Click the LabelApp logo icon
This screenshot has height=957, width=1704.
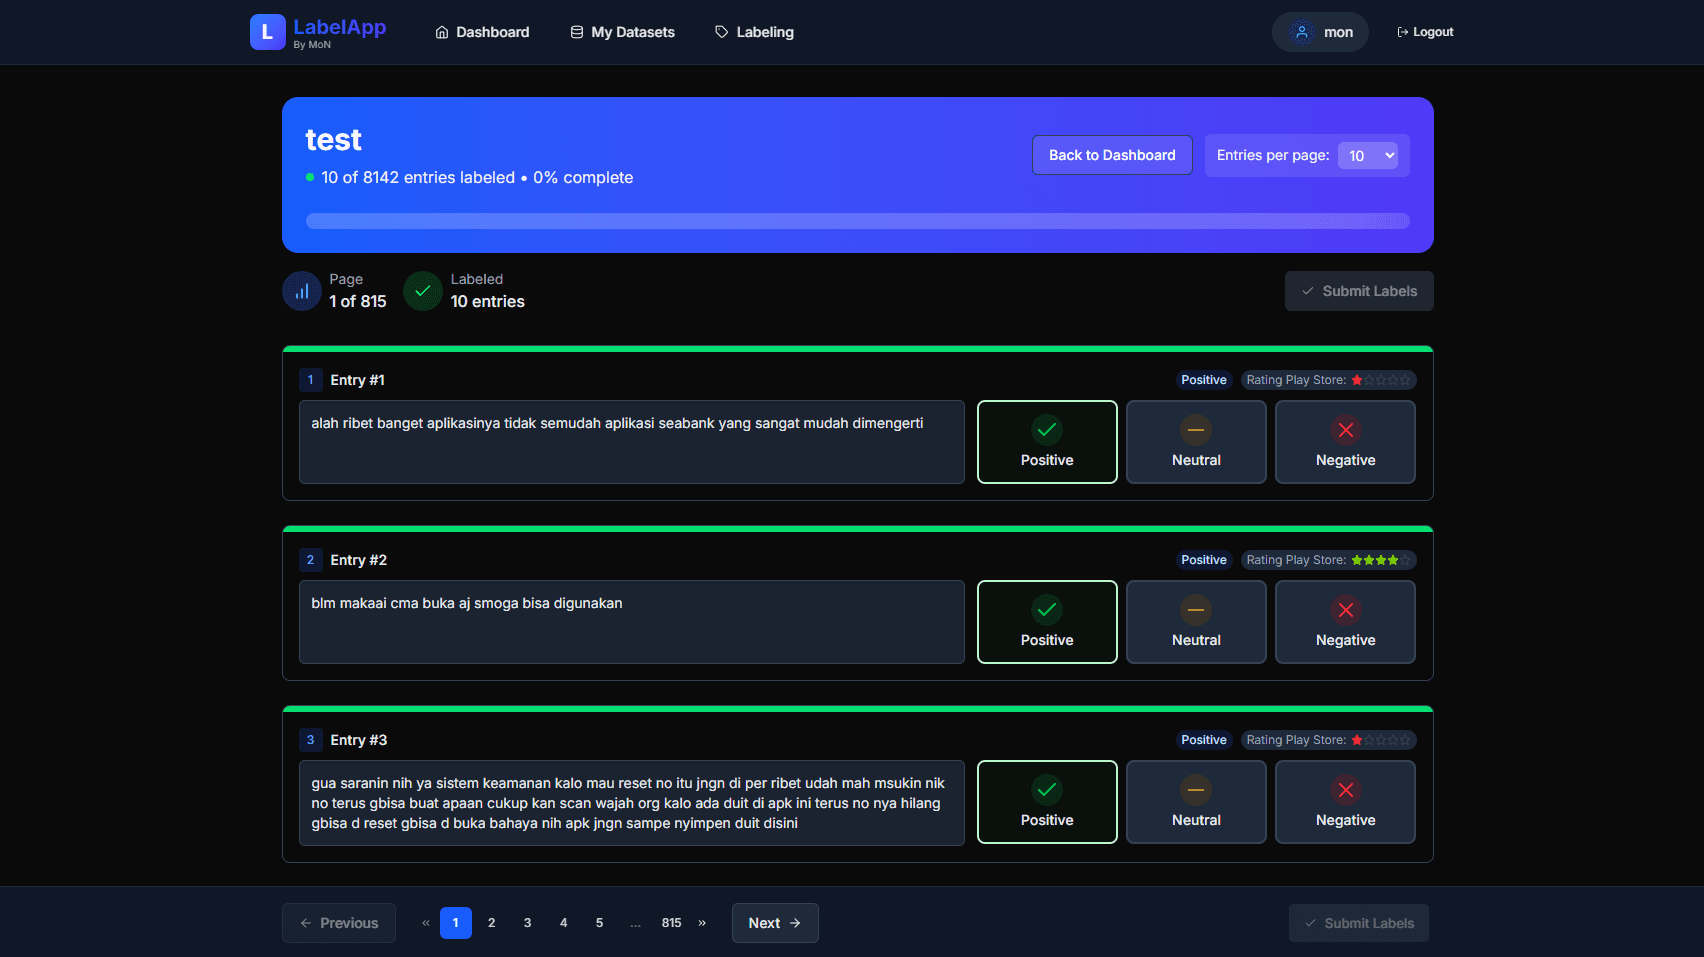click(266, 31)
